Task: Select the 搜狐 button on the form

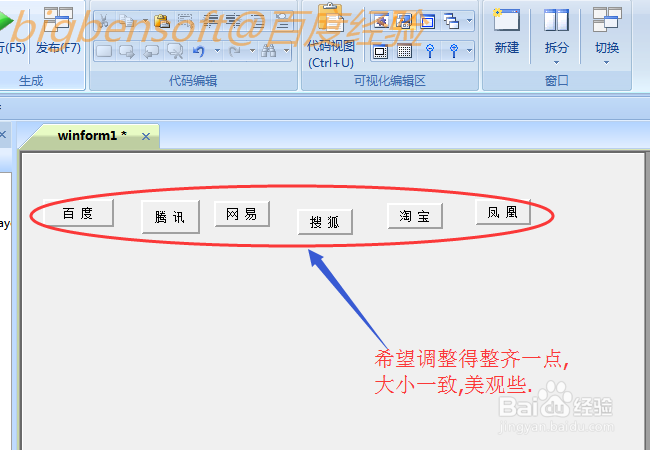Action: (x=325, y=222)
